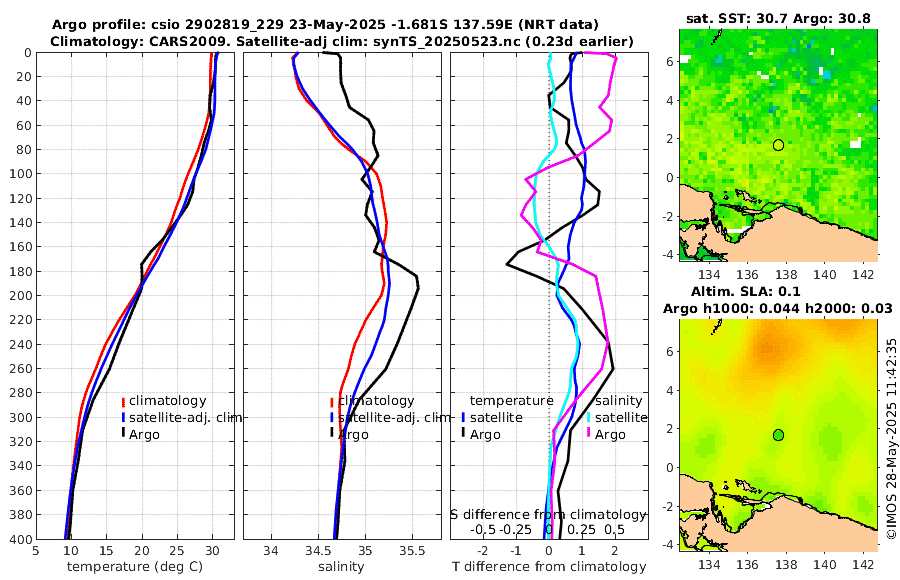This screenshot has width=900, height=580.
Task: Click the 'salinity' x-axis label
Action: coord(342,567)
